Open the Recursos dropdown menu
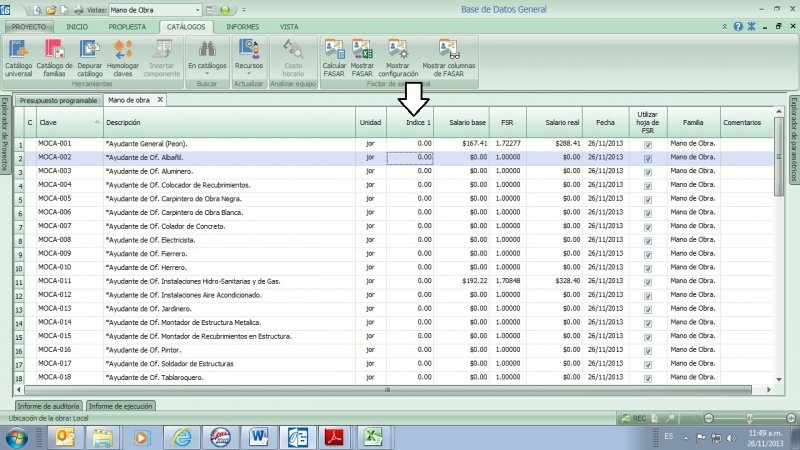 (249, 67)
